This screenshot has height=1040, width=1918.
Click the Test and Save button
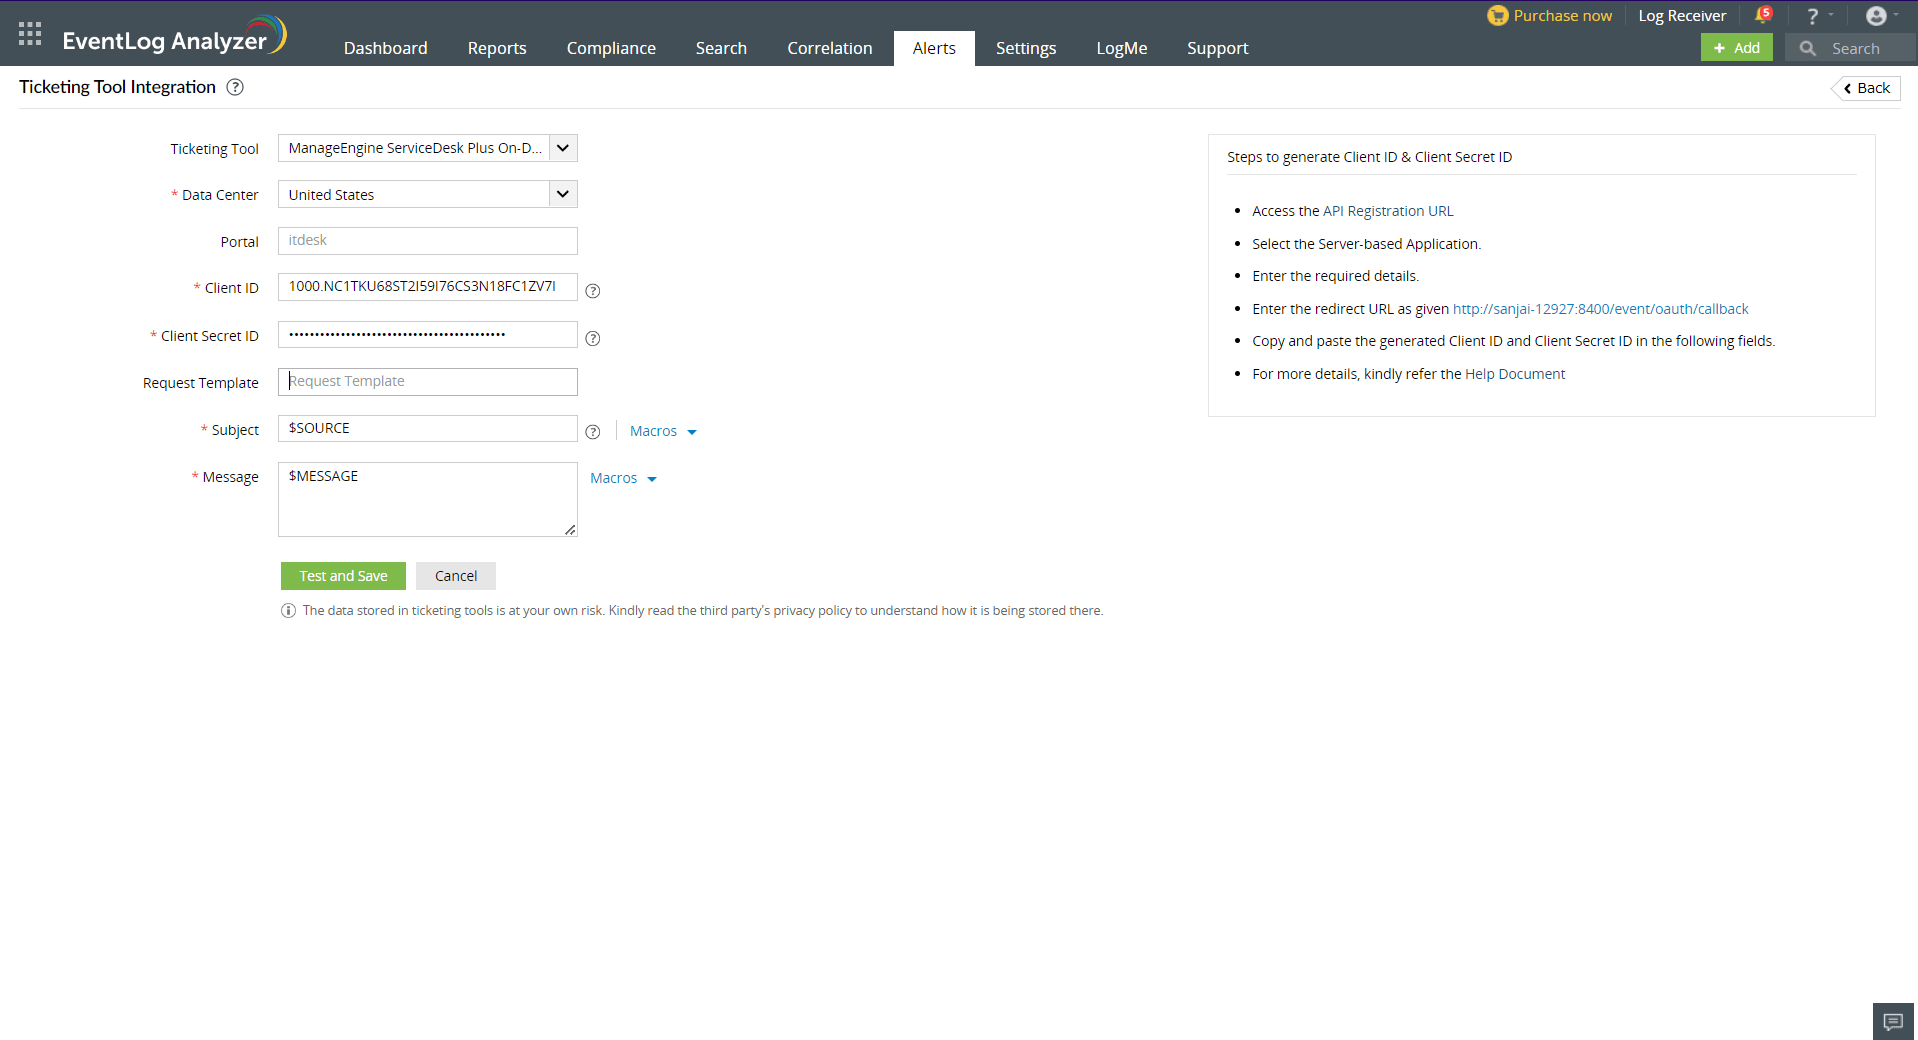click(x=343, y=576)
